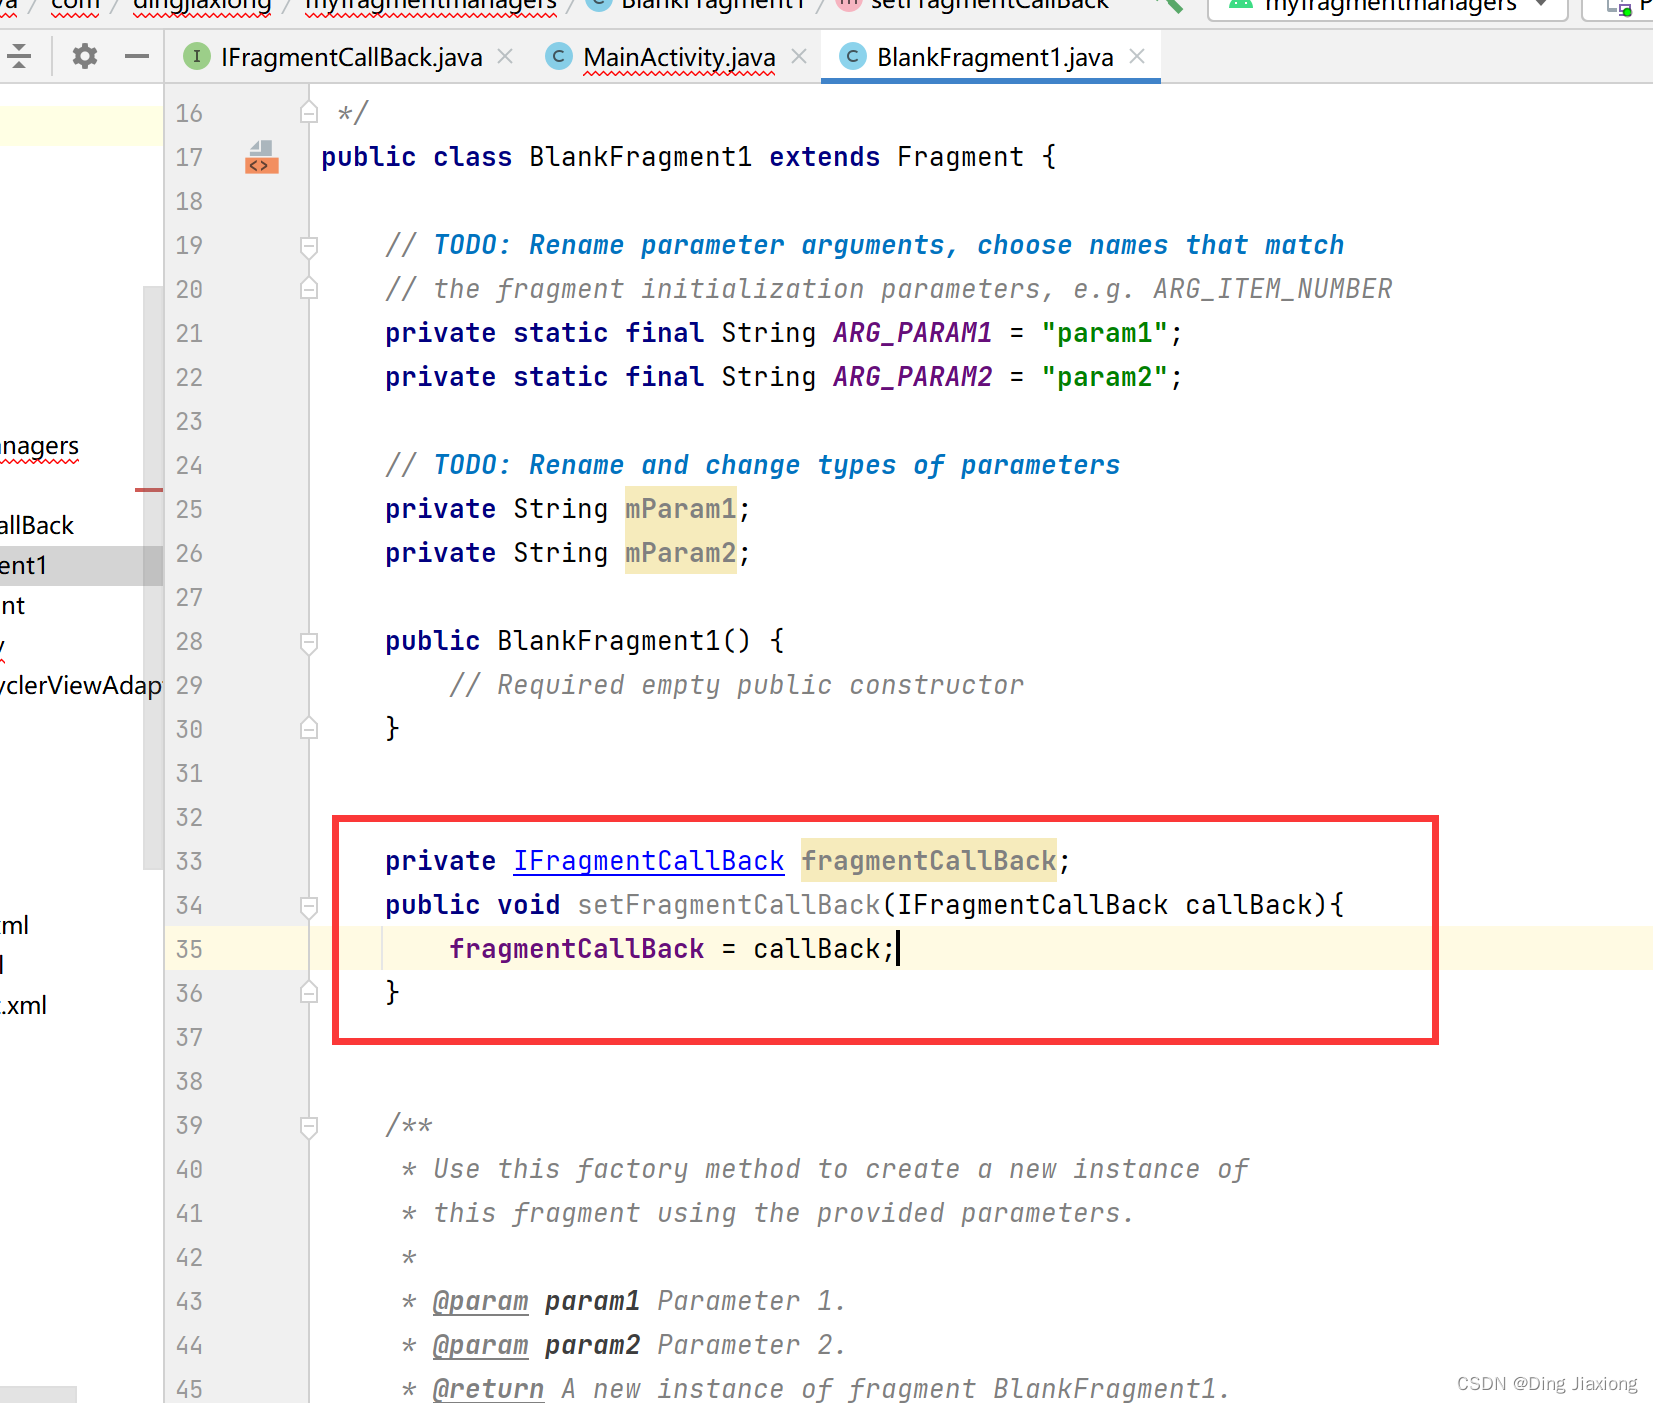1653x1403 pixels.
Task: Click the 'TODO: Rename and change types' comment
Action: pos(753,465)
